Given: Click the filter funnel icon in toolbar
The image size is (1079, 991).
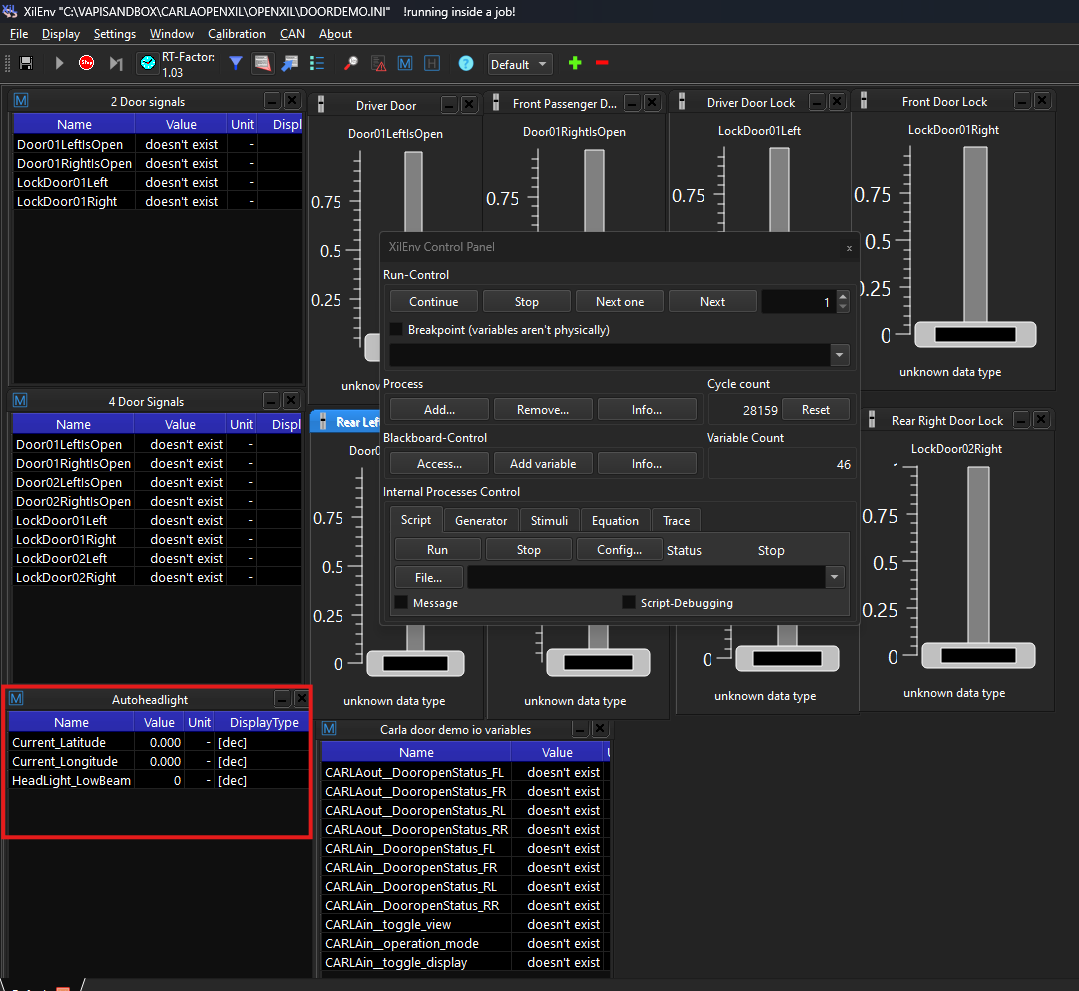Looking at the screenshot, I should tap(235, 63).
